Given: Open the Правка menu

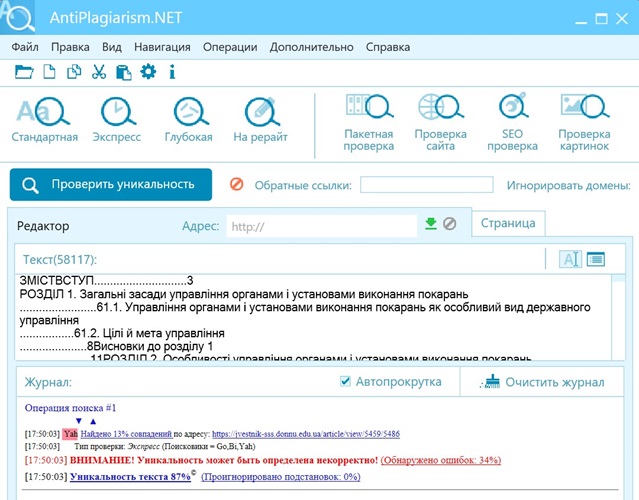Looking at the screenshot, I should point(70,47).
